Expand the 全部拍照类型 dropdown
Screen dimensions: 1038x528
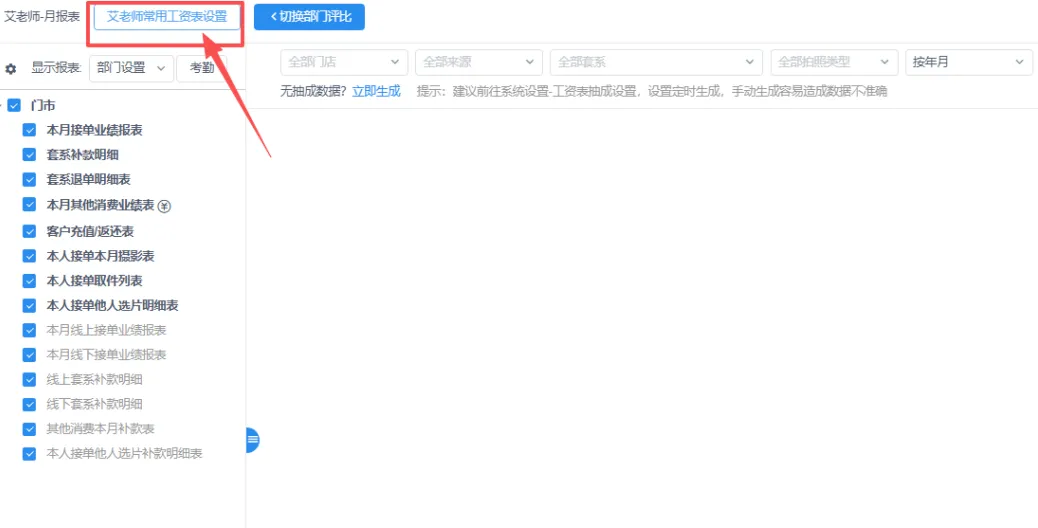click(x=834, y=62)
